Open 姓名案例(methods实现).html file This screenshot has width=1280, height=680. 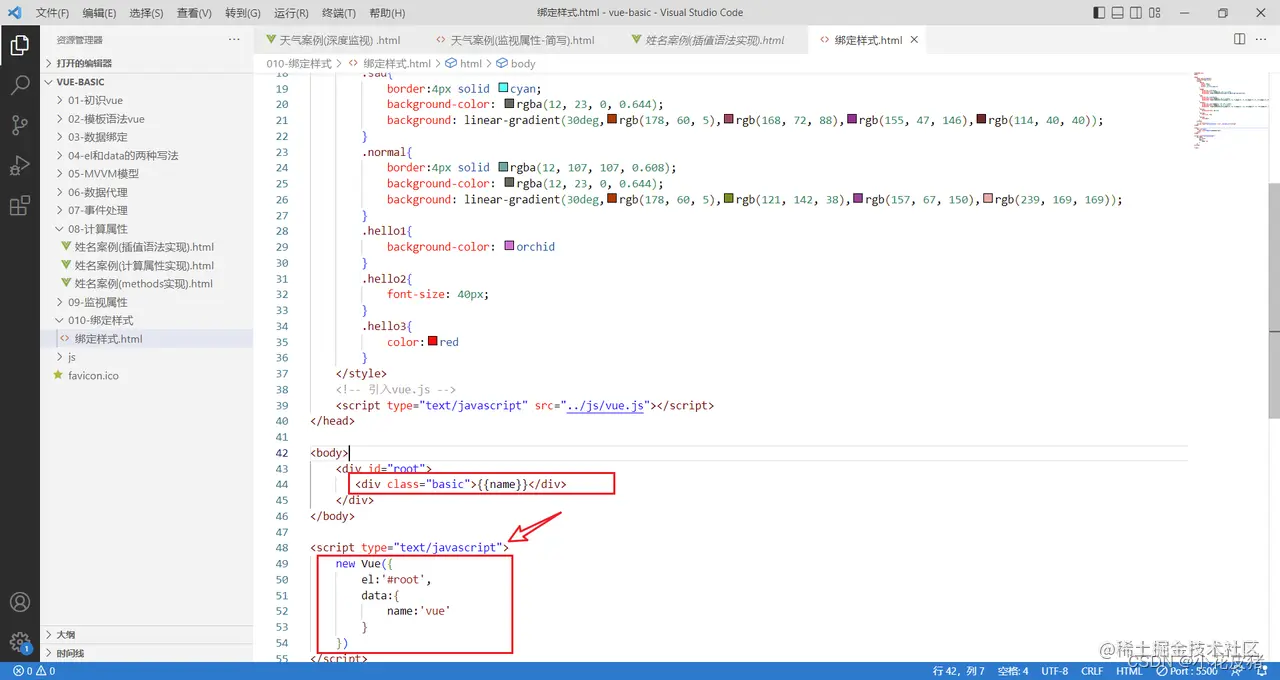pyautogui.click(x=144, y=283)
